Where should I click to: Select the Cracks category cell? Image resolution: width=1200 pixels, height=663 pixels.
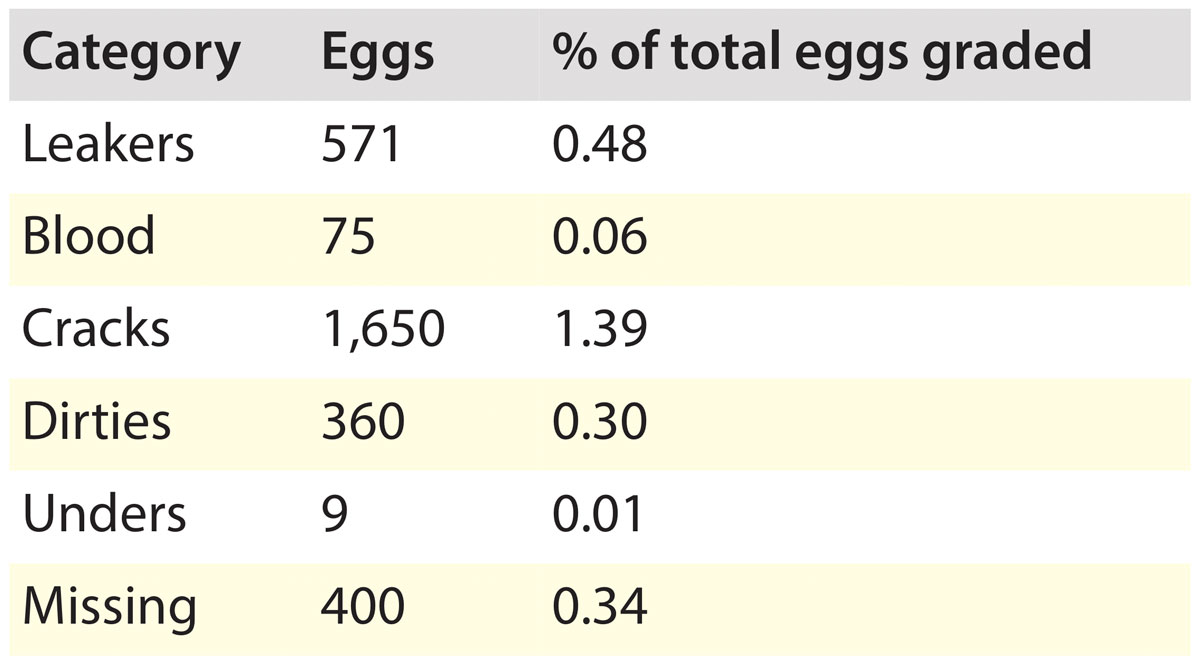pos(96,329)
